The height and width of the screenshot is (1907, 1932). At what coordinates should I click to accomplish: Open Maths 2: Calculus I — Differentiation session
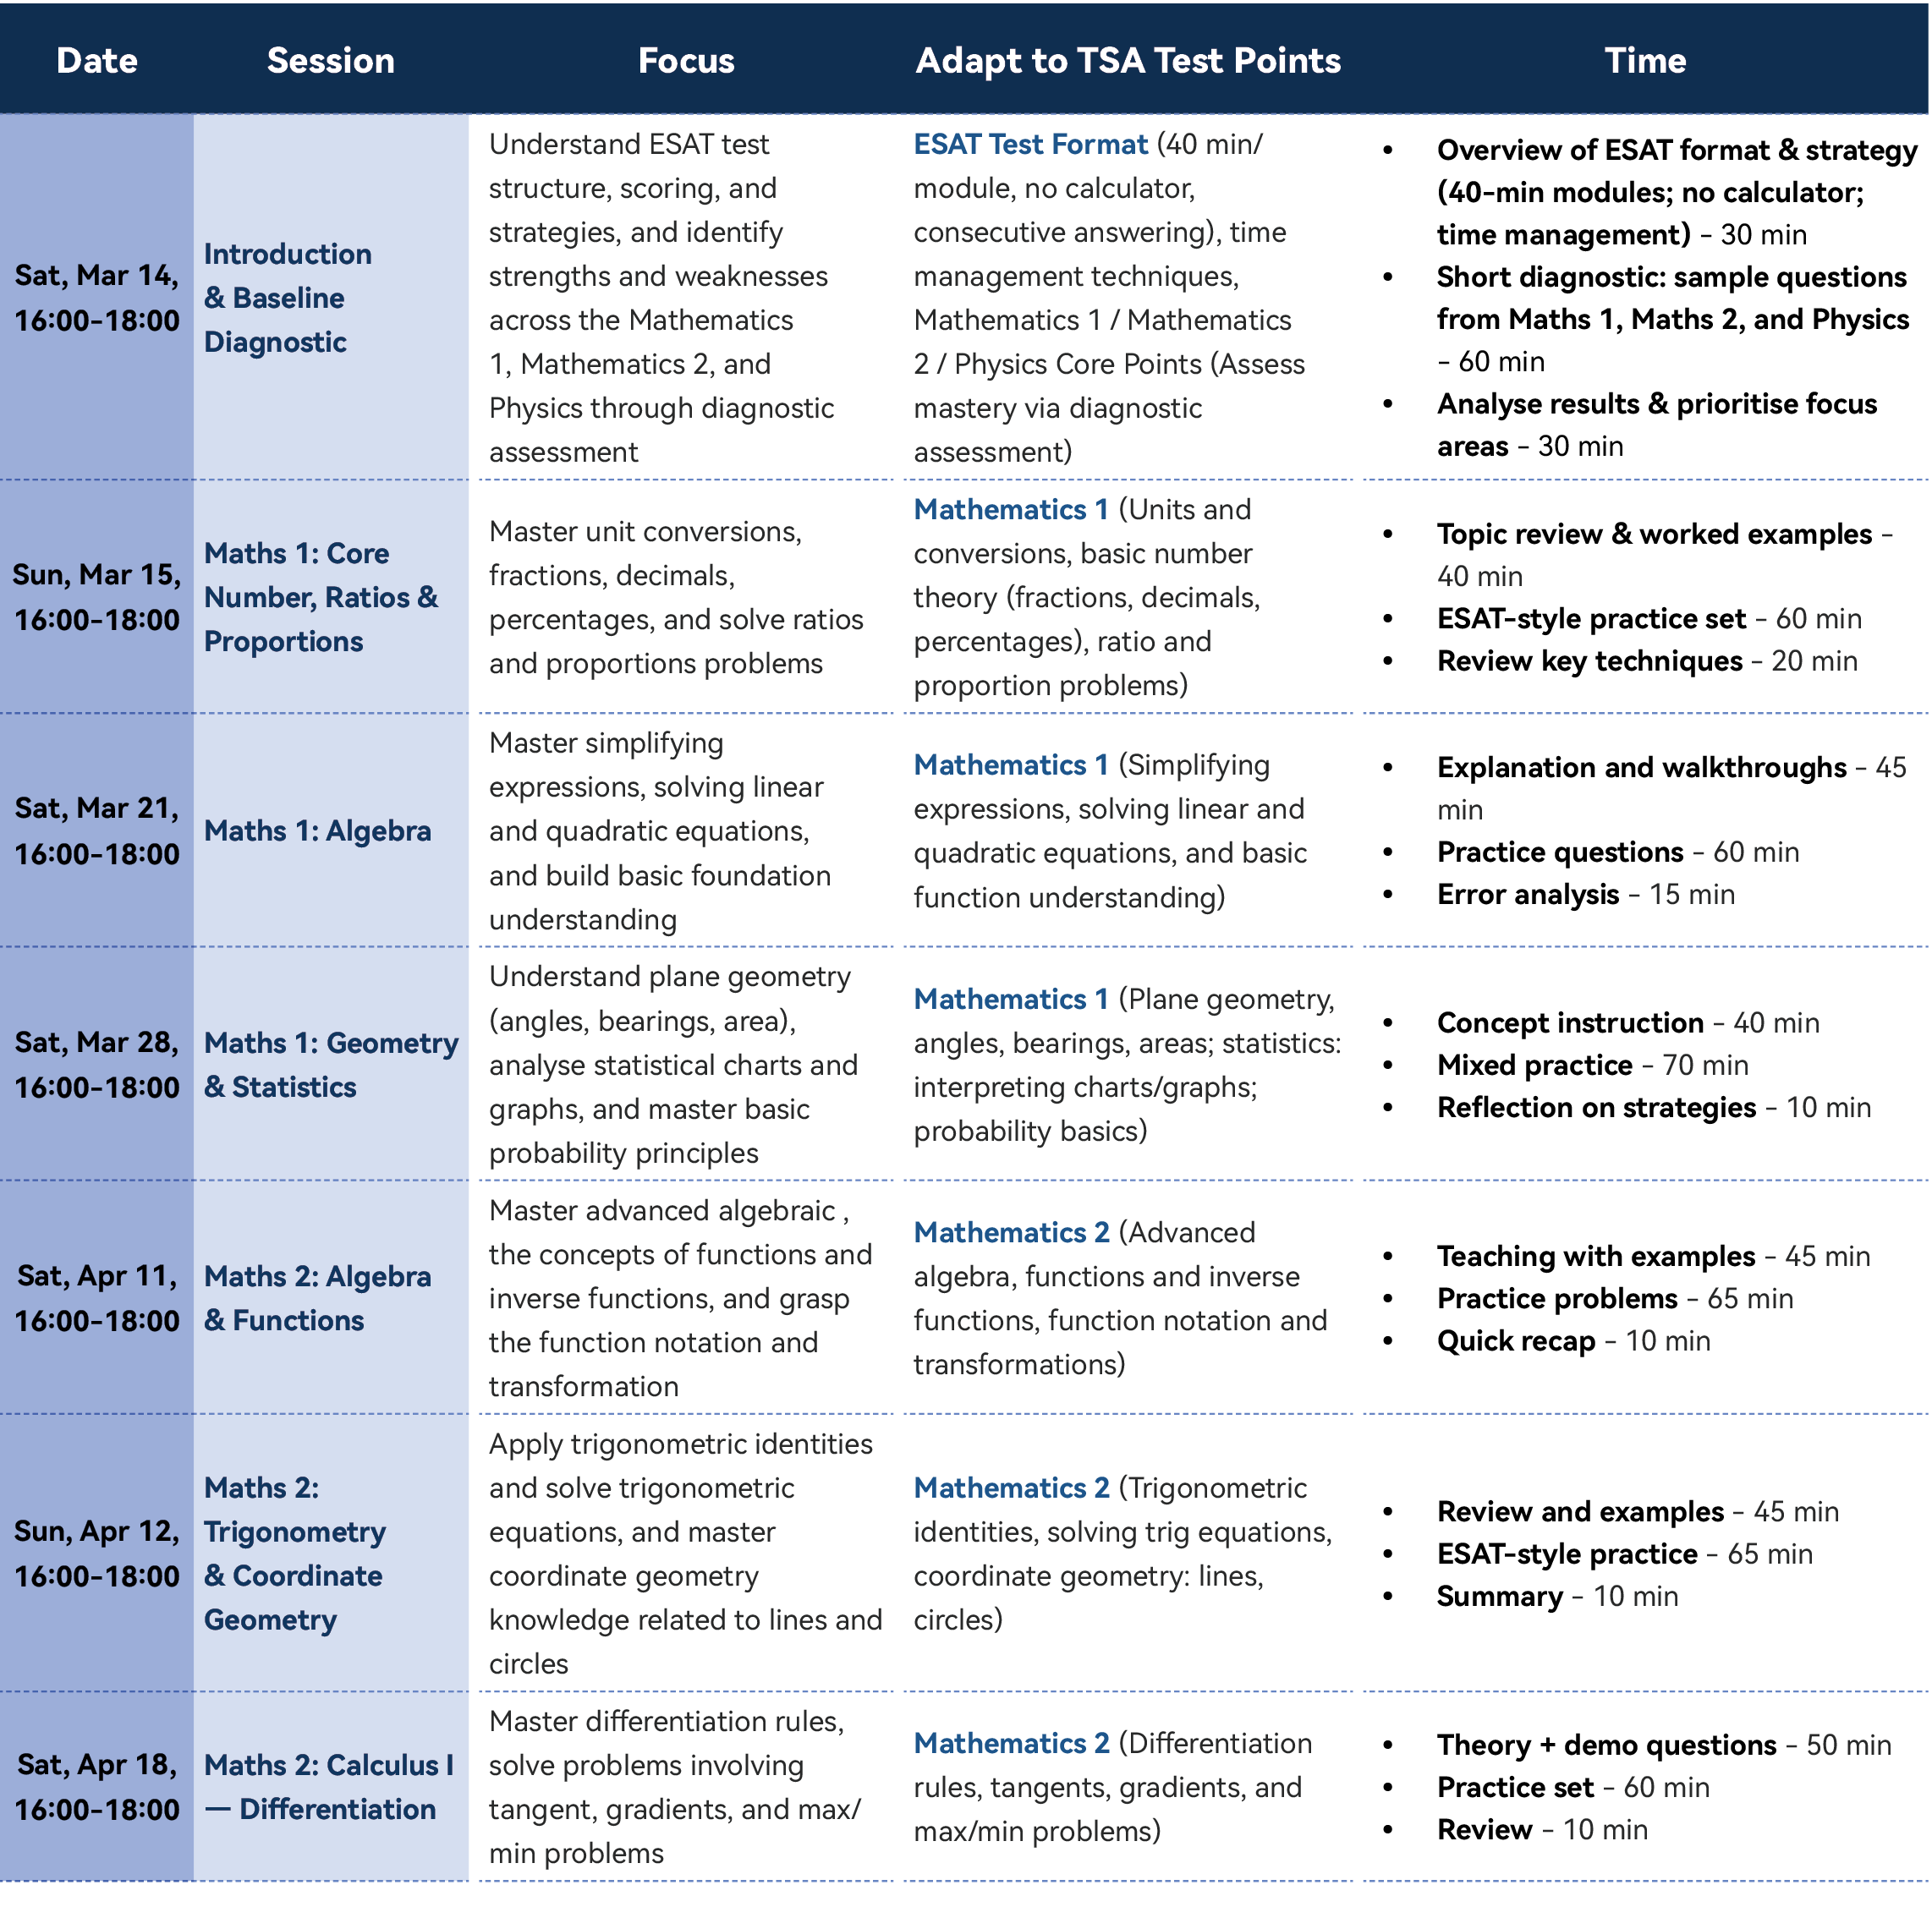click(328, 1787)
